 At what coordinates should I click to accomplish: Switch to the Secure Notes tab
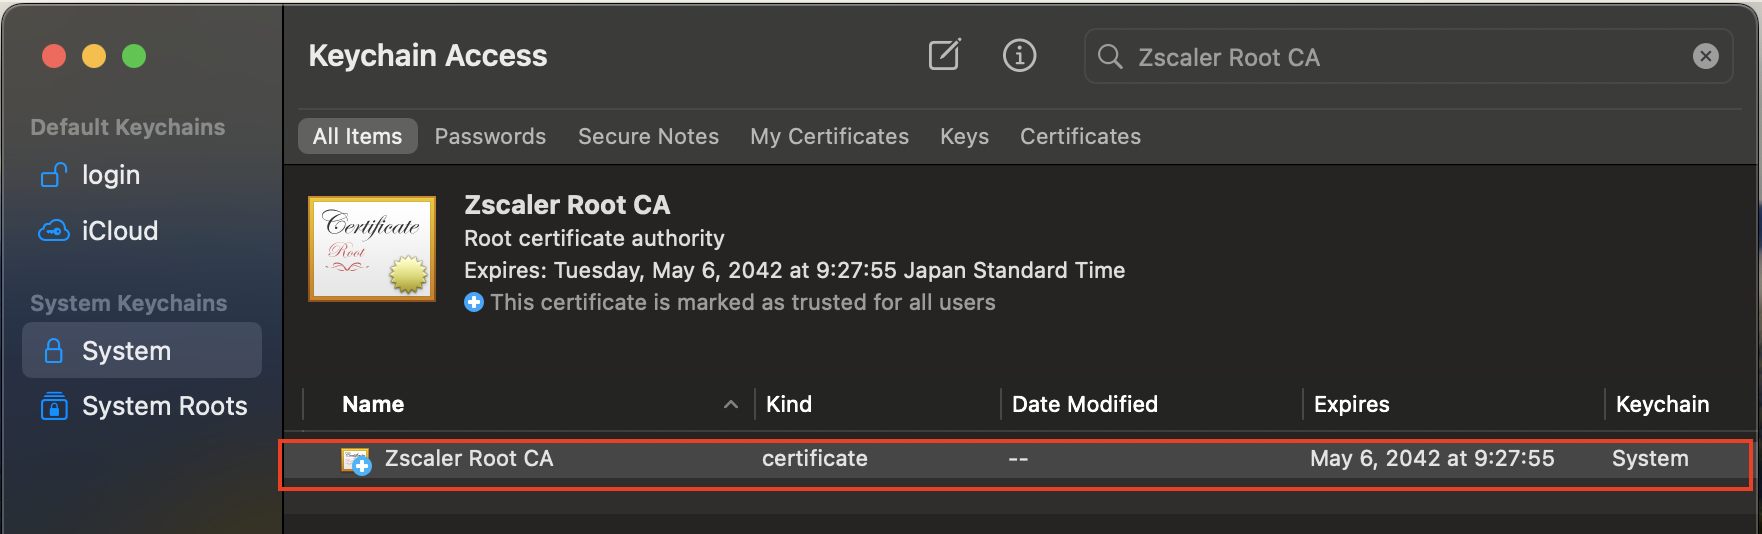(648, 136)
